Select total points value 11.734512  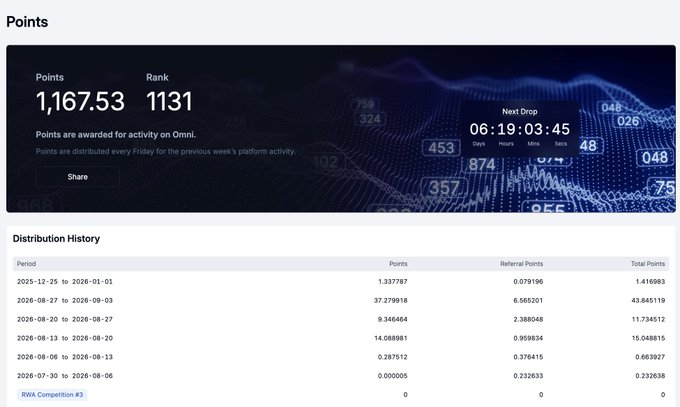[648, 319]
